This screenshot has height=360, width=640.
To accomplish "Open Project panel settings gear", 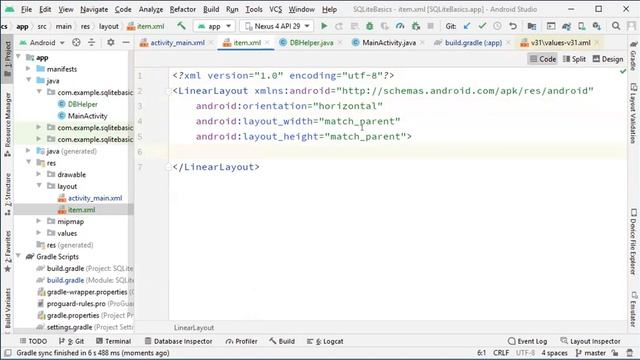I will [x=111, y=42].
